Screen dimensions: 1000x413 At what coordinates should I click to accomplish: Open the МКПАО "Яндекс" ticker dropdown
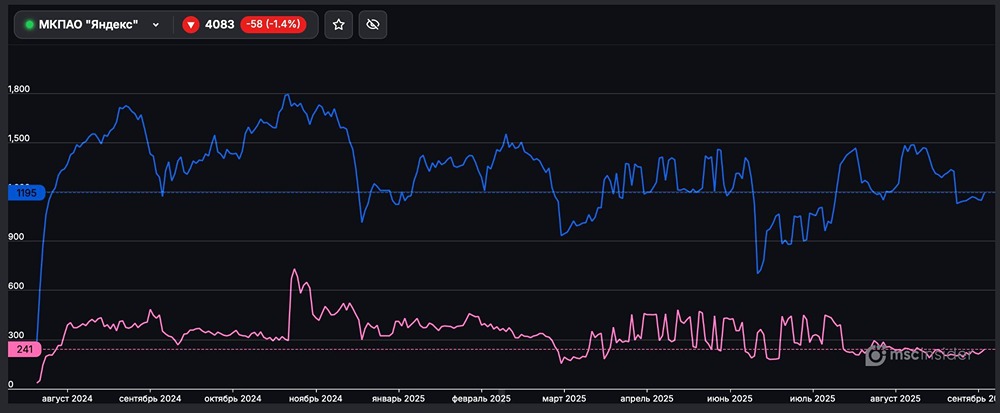pos(156,25)
